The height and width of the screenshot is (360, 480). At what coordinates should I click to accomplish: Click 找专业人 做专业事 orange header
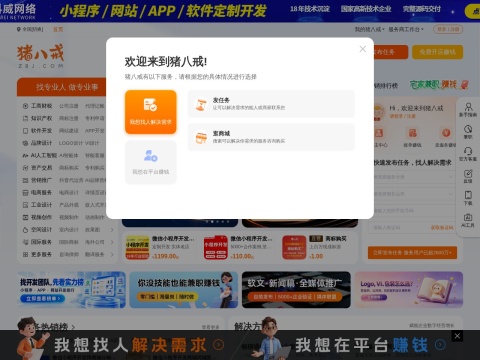(67, 87)
